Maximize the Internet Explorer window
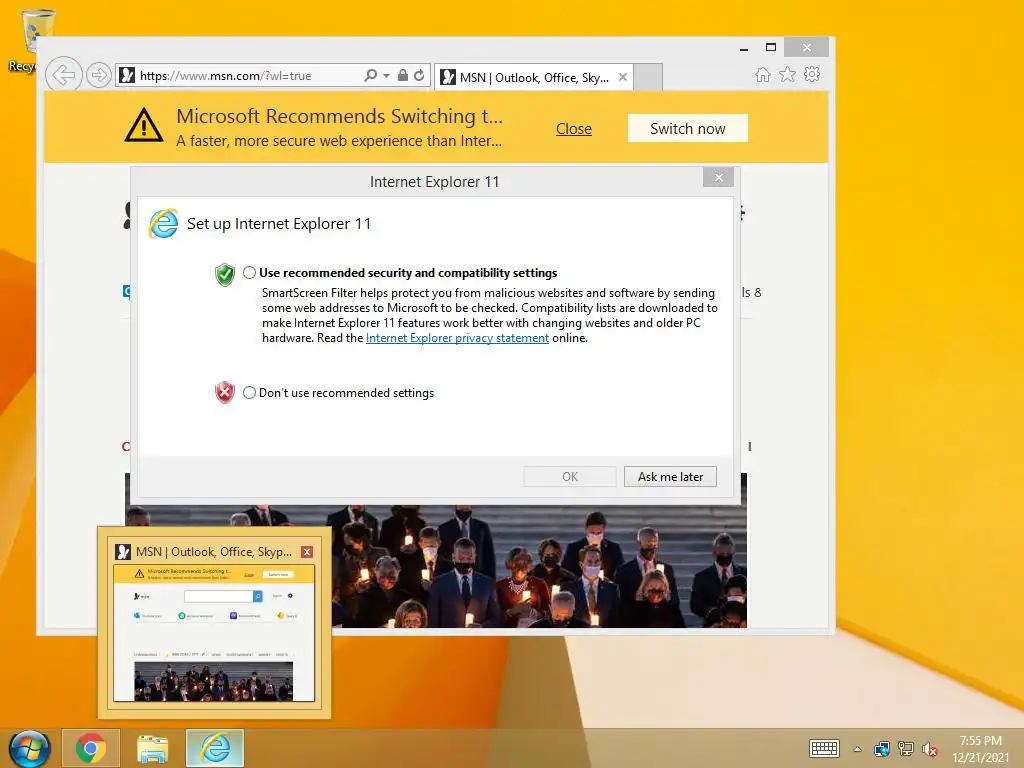The height and width of the screenshot is (768, 1024). coord(771,47)
